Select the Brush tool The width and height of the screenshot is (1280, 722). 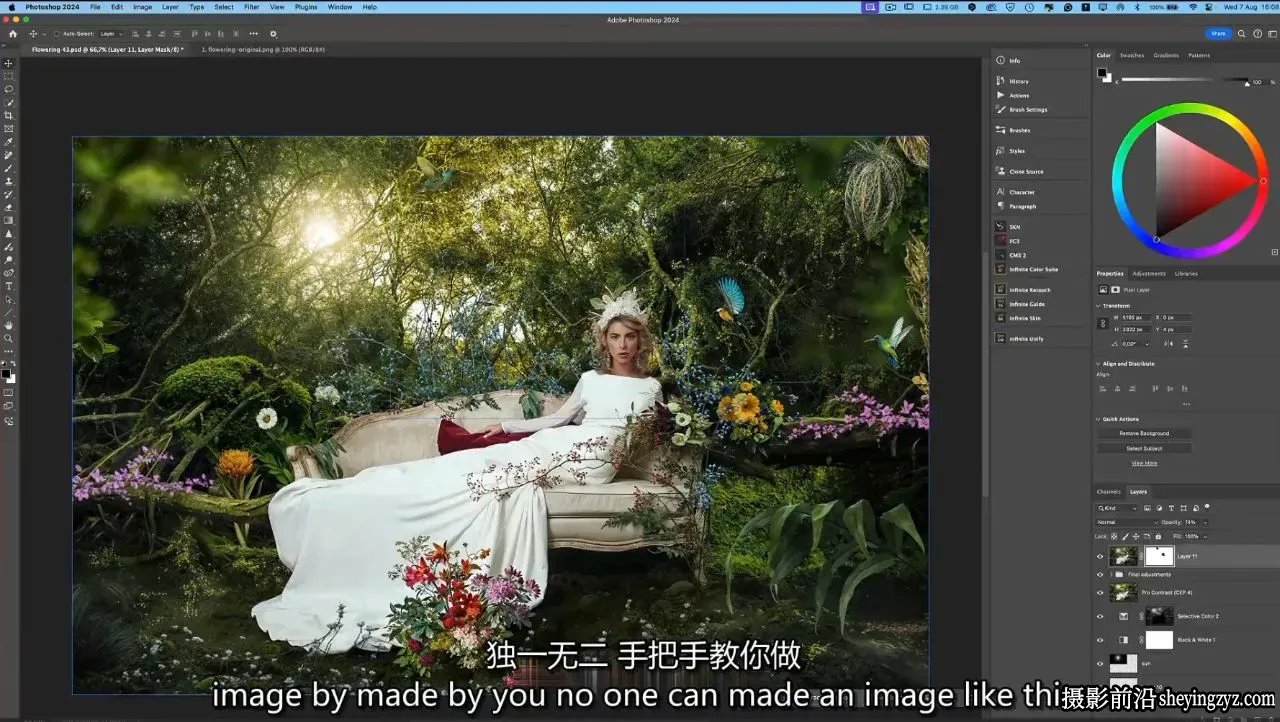click(x=9, y=168)
